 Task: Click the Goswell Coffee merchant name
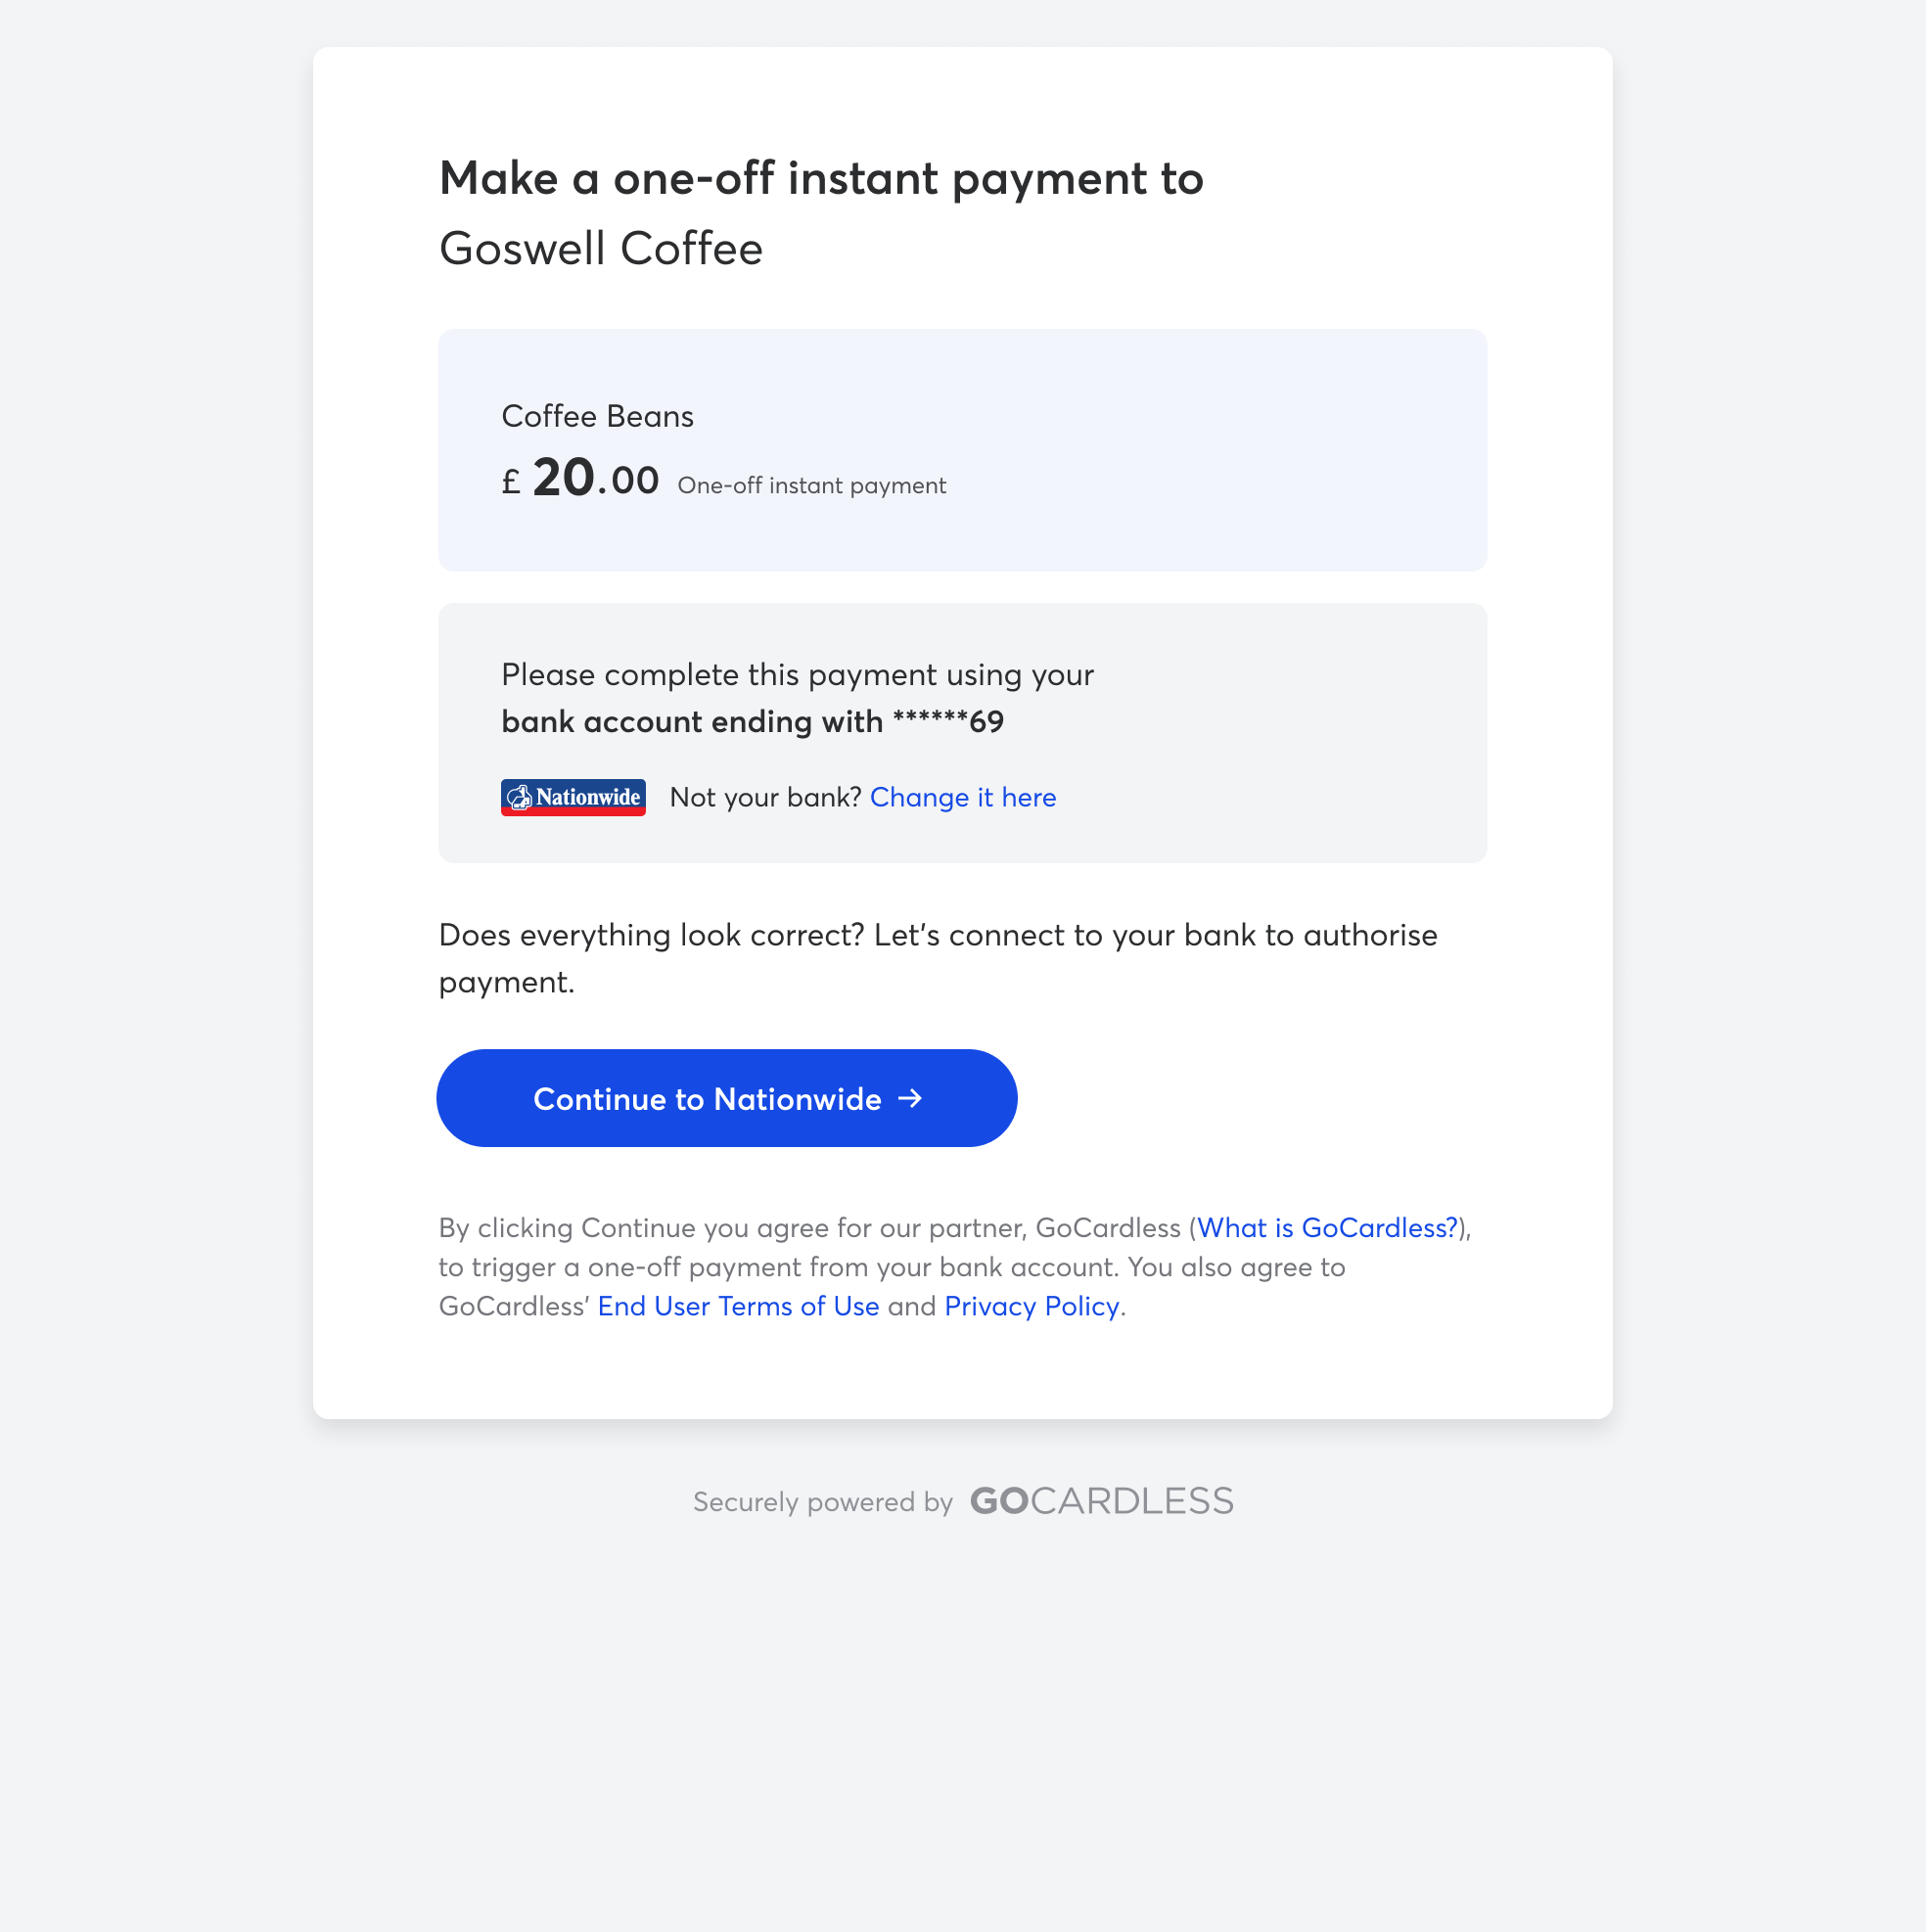(x=601, y=248)
